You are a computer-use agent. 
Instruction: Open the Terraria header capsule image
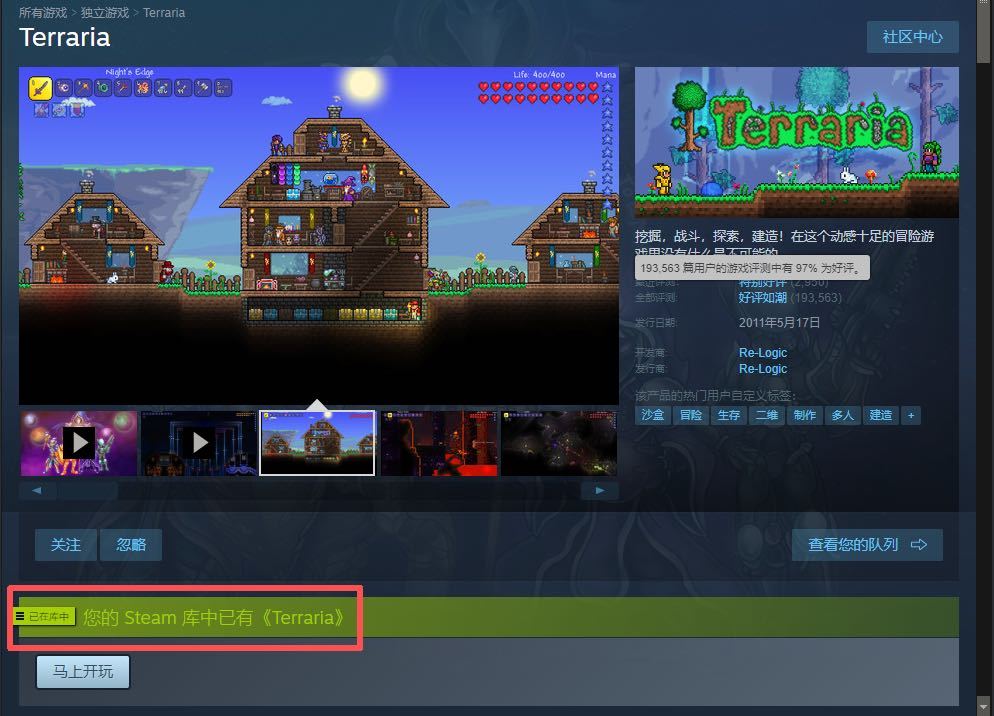click(796, 142)
